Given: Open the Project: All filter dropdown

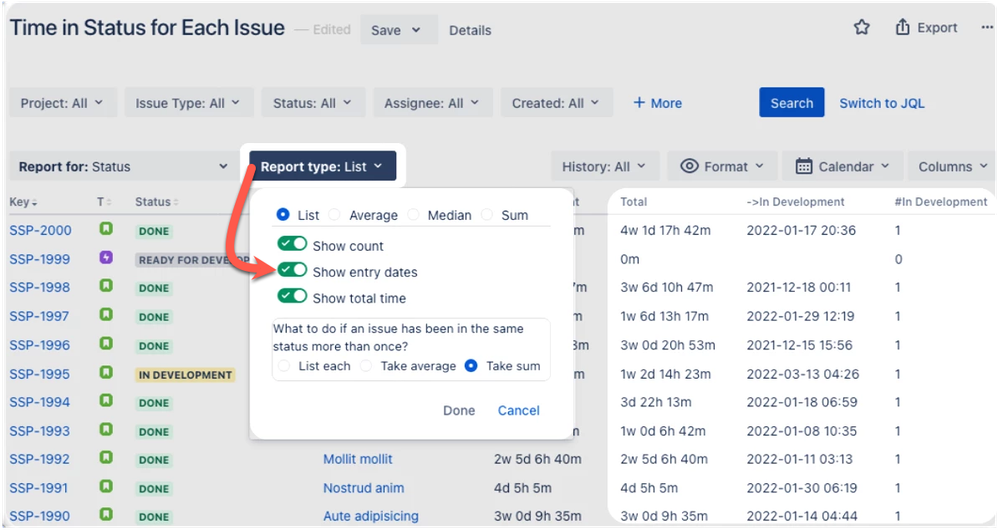Looking at the screenshot, I should (x=63, y=103).
